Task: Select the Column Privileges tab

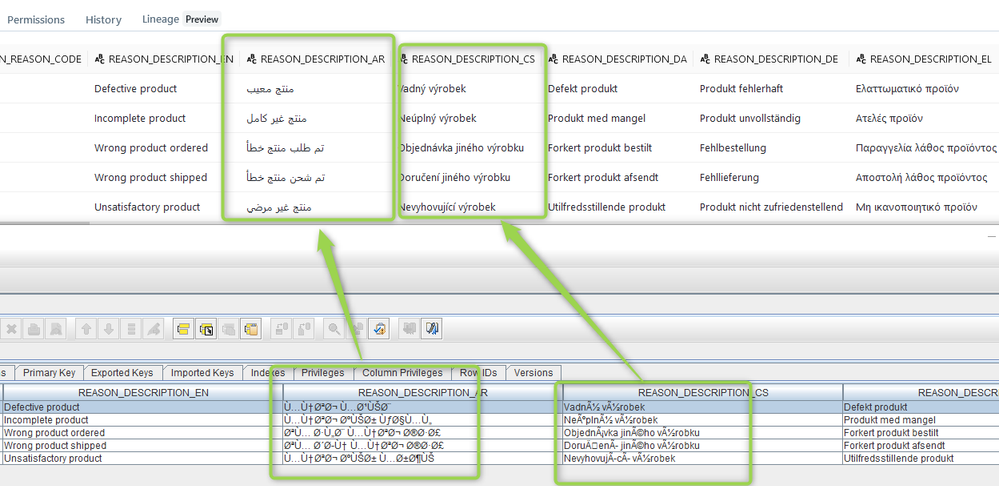Action: tap(402, 373)
